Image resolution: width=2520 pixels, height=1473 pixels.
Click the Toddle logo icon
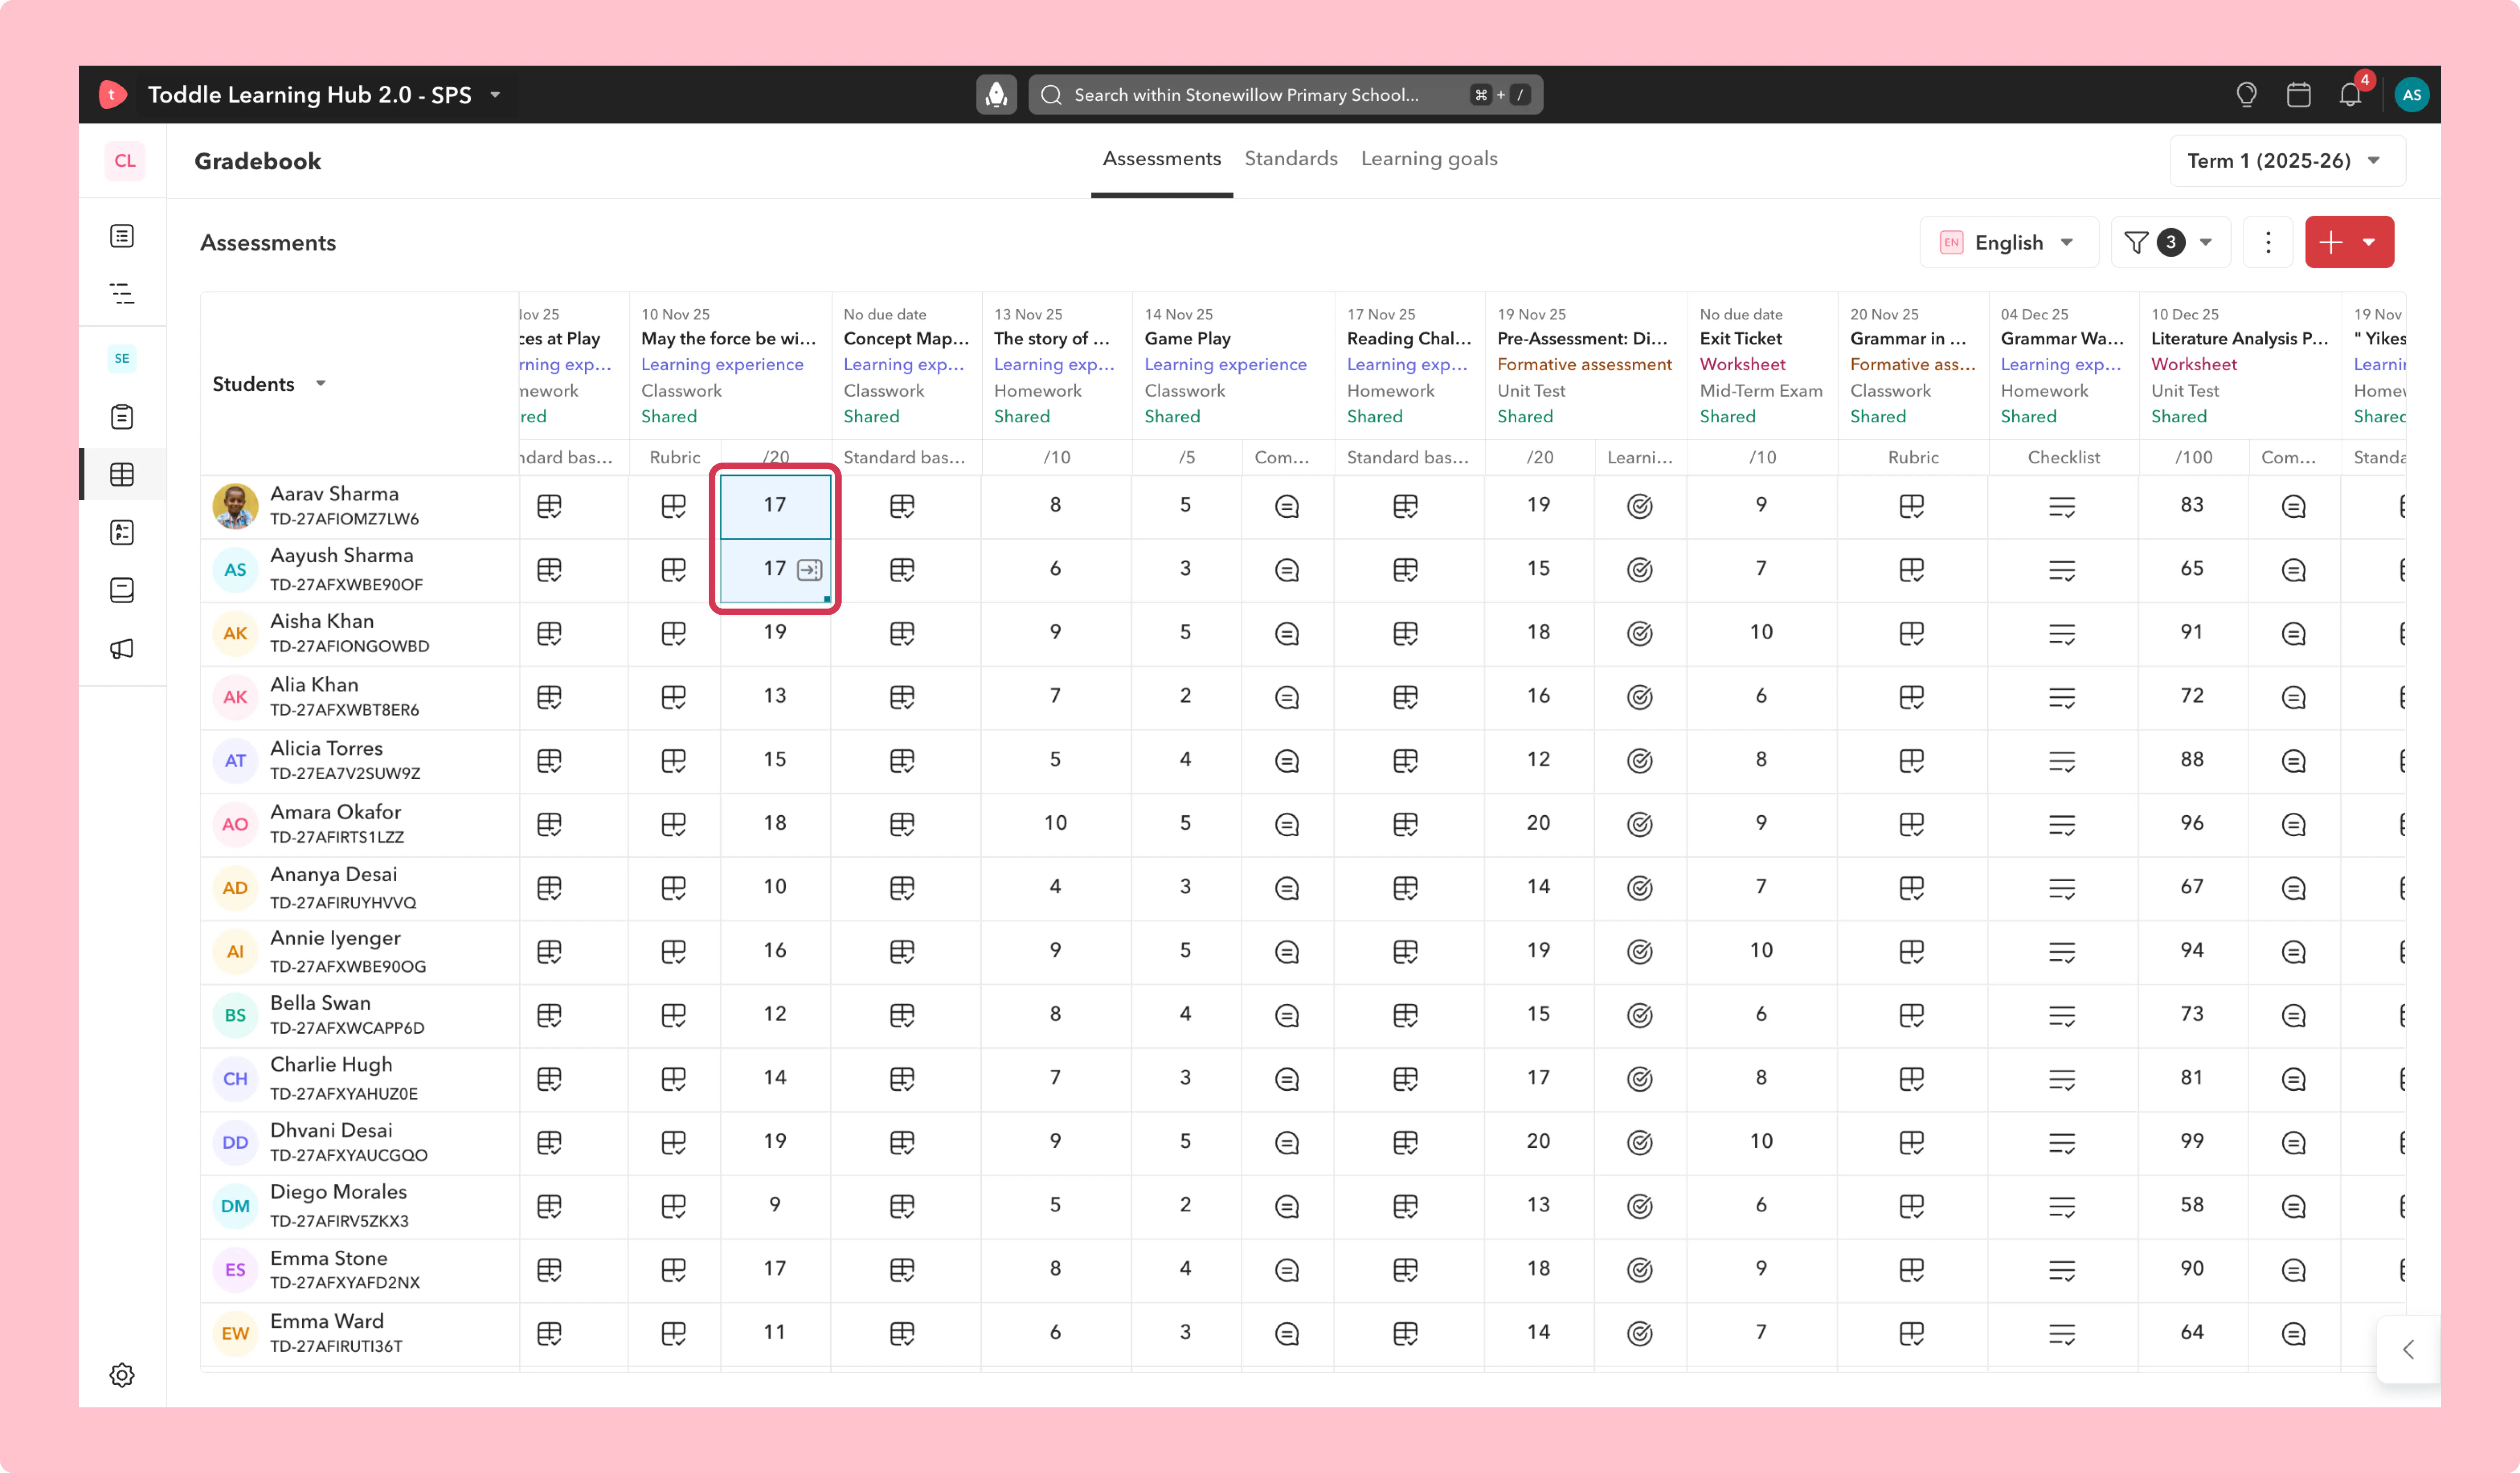pyautogui.click(x=113, y=95)
